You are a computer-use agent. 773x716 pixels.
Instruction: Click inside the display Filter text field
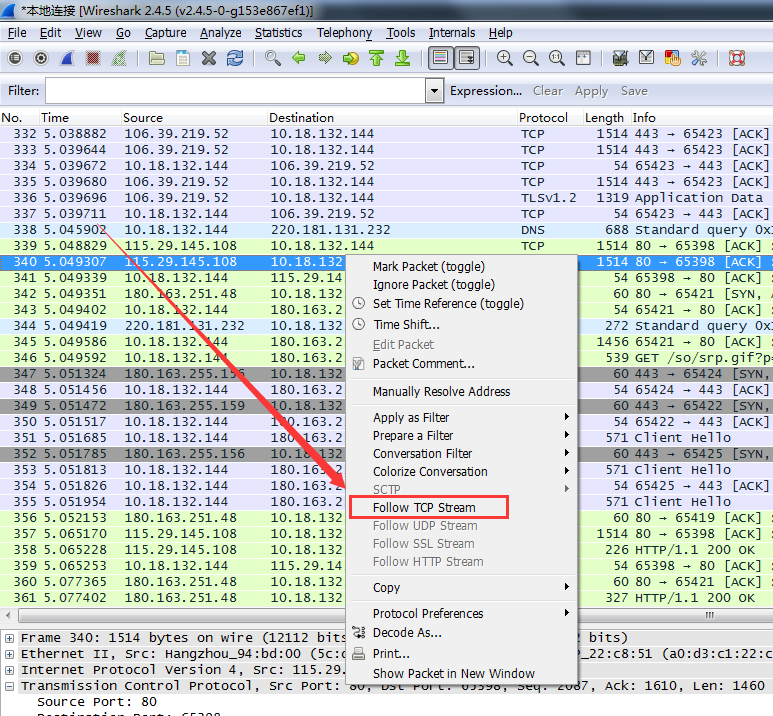point(236,91)
